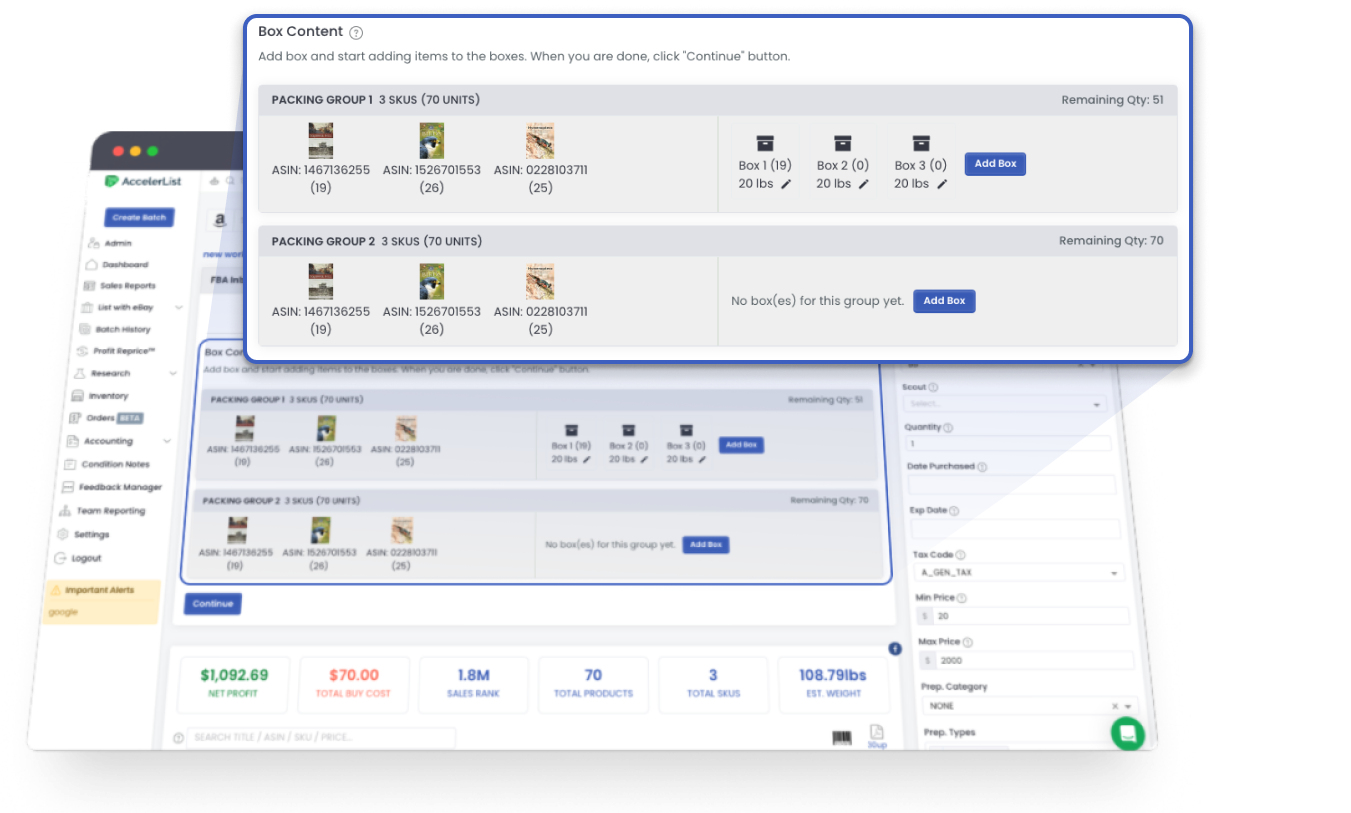This screenshot has width=1351, height=813.
Task: Go to Batch History in the sidebar
Action: (122, 329)
